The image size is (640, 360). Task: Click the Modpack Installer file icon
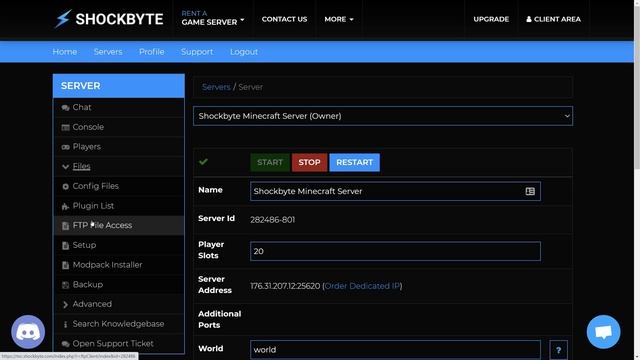(65, 265)
